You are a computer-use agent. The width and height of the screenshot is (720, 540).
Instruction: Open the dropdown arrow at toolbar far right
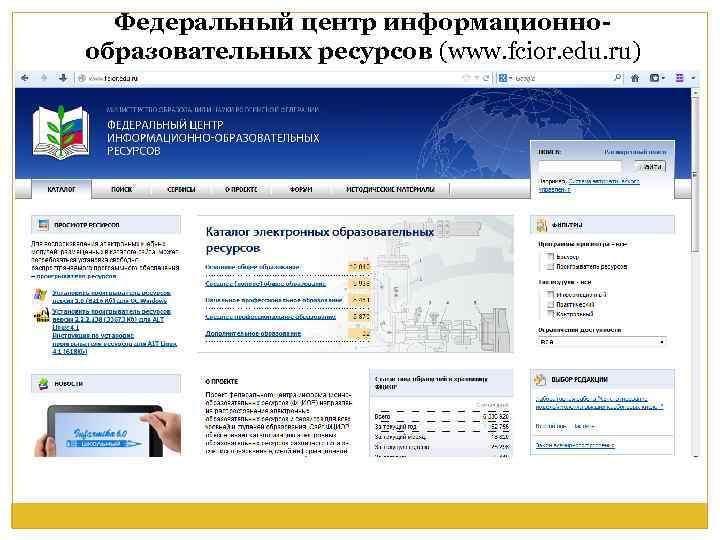coord(693,78)
